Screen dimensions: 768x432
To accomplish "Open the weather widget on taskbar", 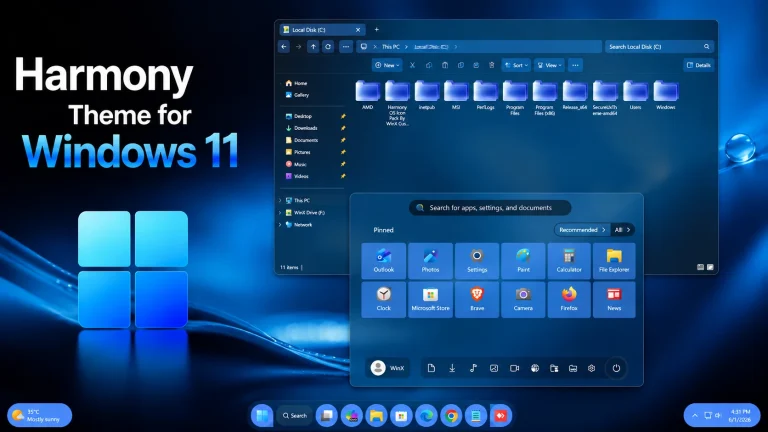I will pos(40,415).
